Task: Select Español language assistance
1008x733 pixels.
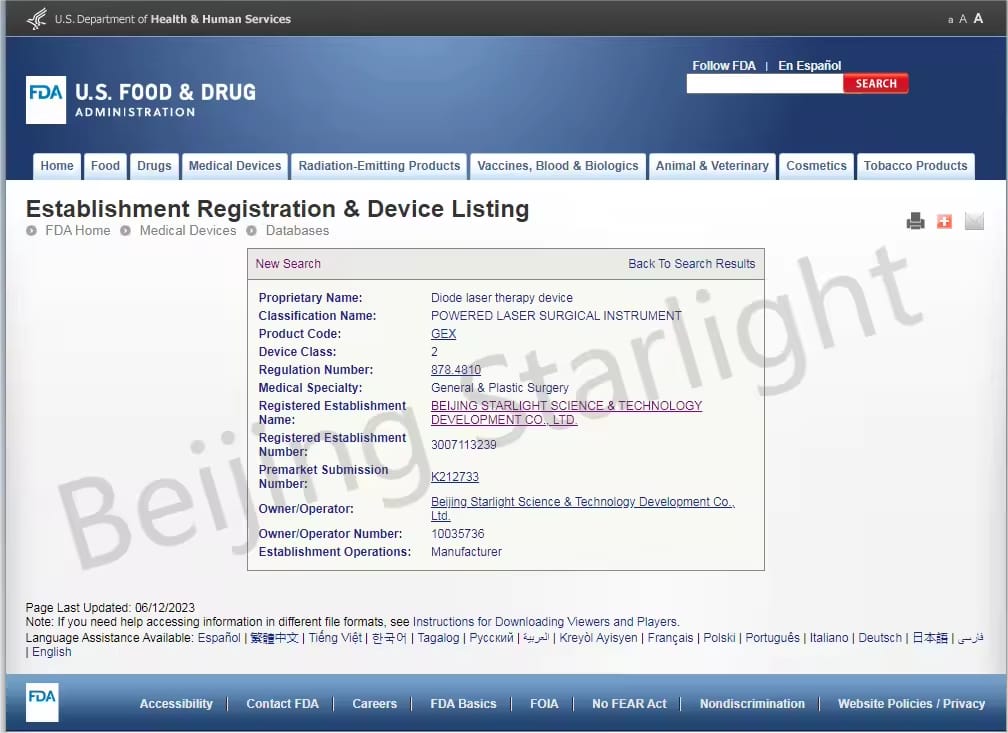Action: (219, 638)
